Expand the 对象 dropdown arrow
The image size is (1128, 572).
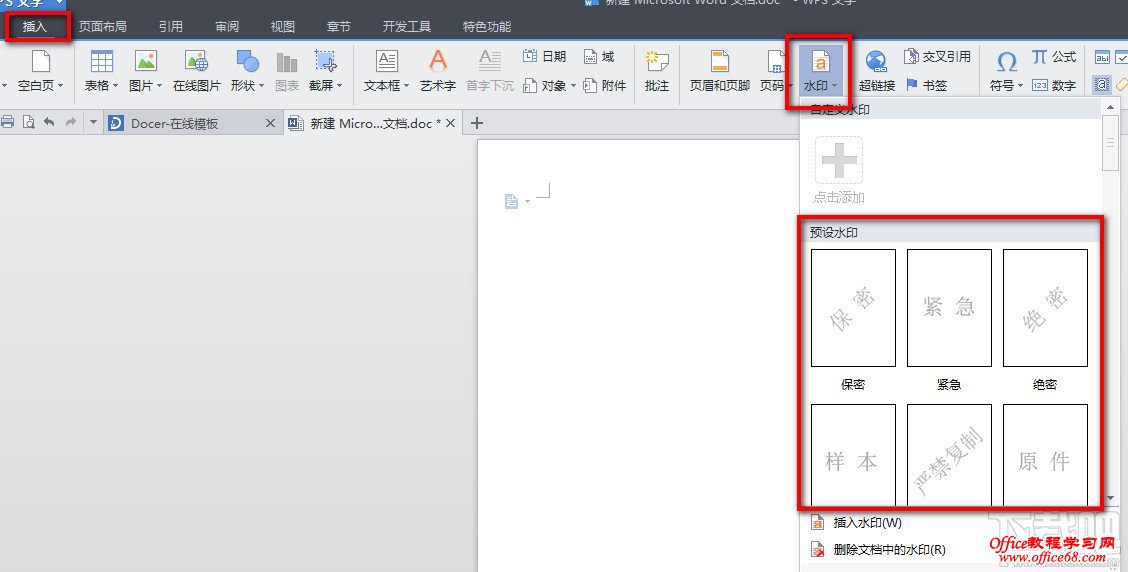click(x=573, y=86)
